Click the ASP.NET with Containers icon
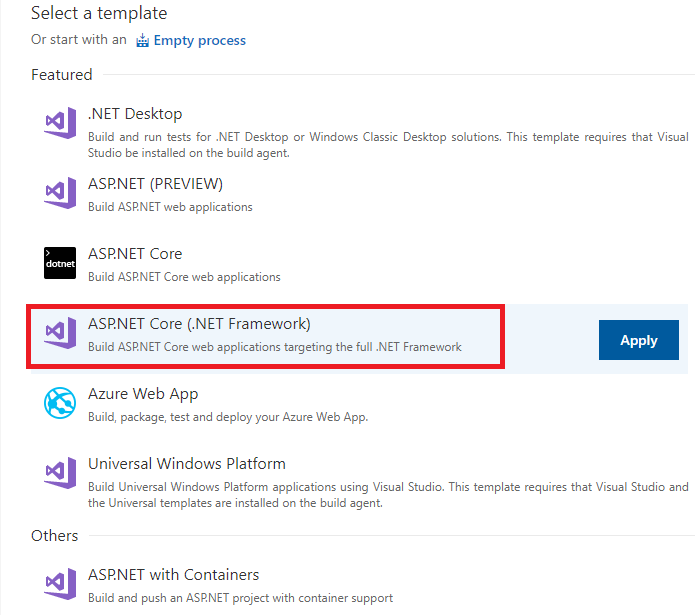This screenshot has width=695, height=615. (60, 584)
